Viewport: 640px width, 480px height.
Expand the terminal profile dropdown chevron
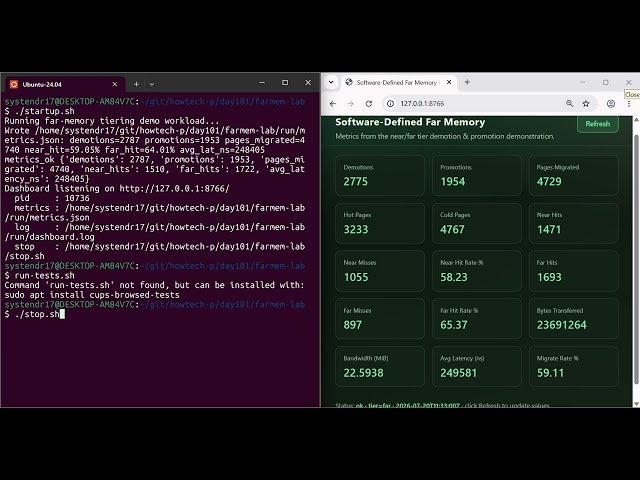152,84
